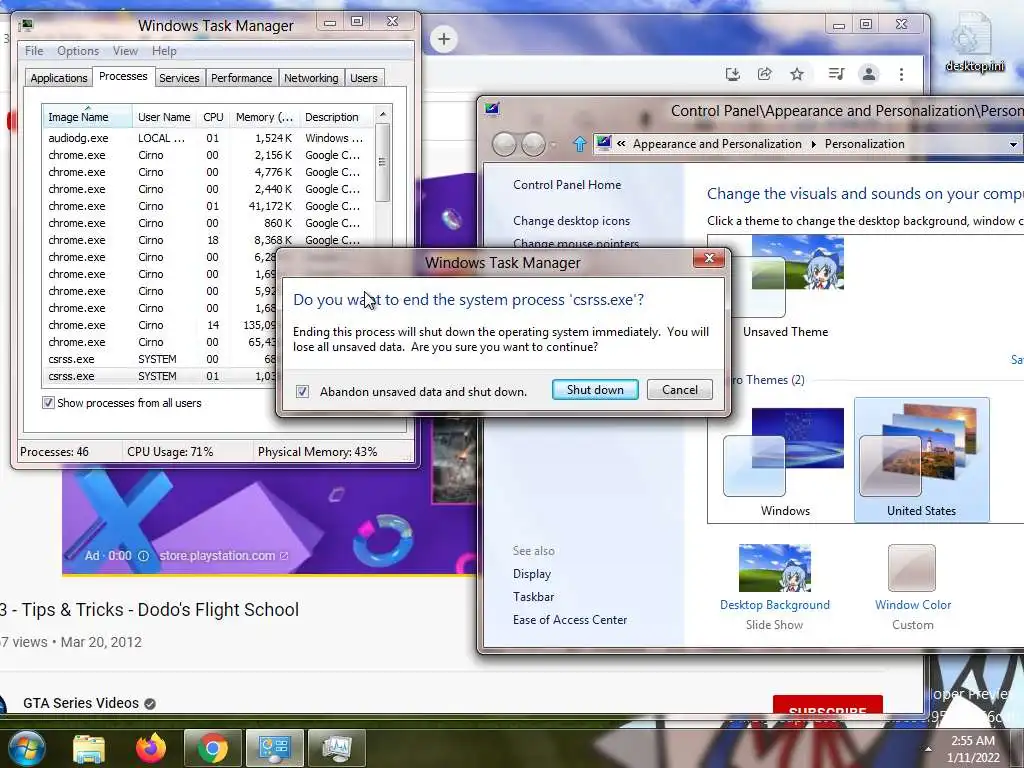Click scroll up arrow in process list

click(383, 114)
